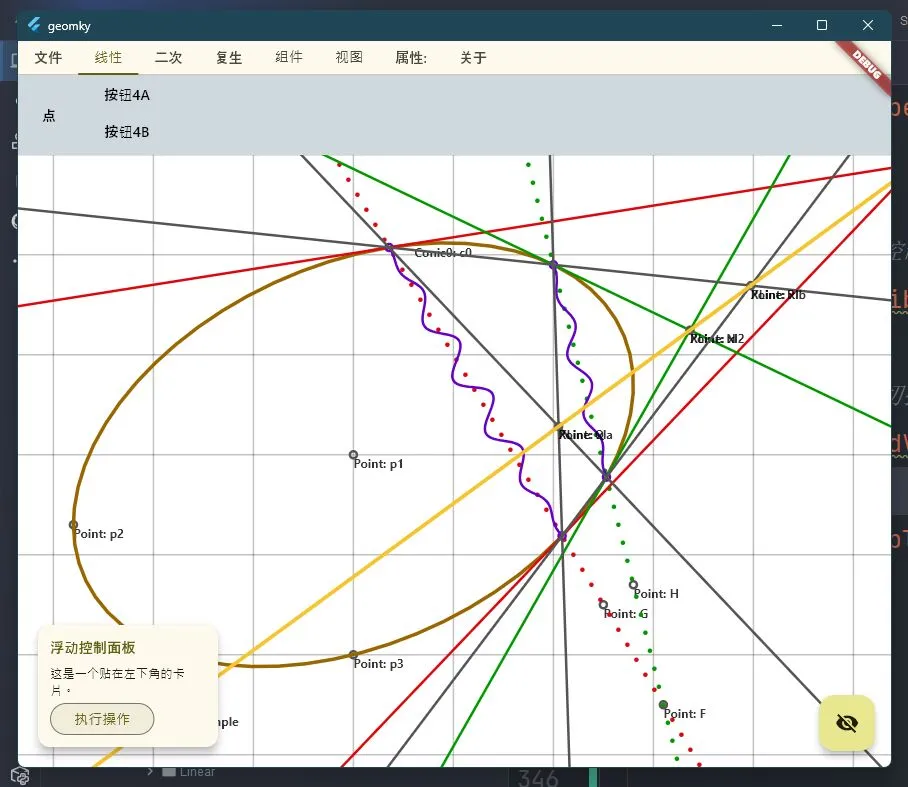This screenshot has width=908, height=787.
Task: Open the 文件 menu
Action: 48,58
